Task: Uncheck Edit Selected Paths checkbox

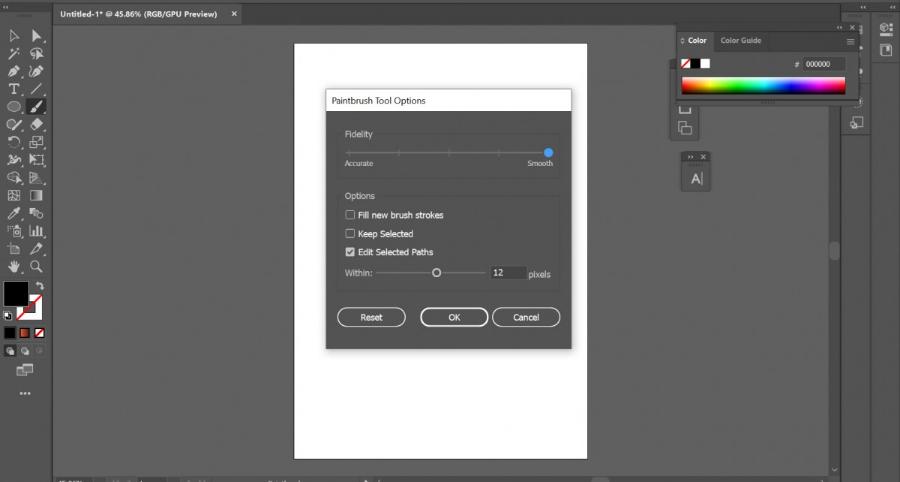Action: (350, 252)
